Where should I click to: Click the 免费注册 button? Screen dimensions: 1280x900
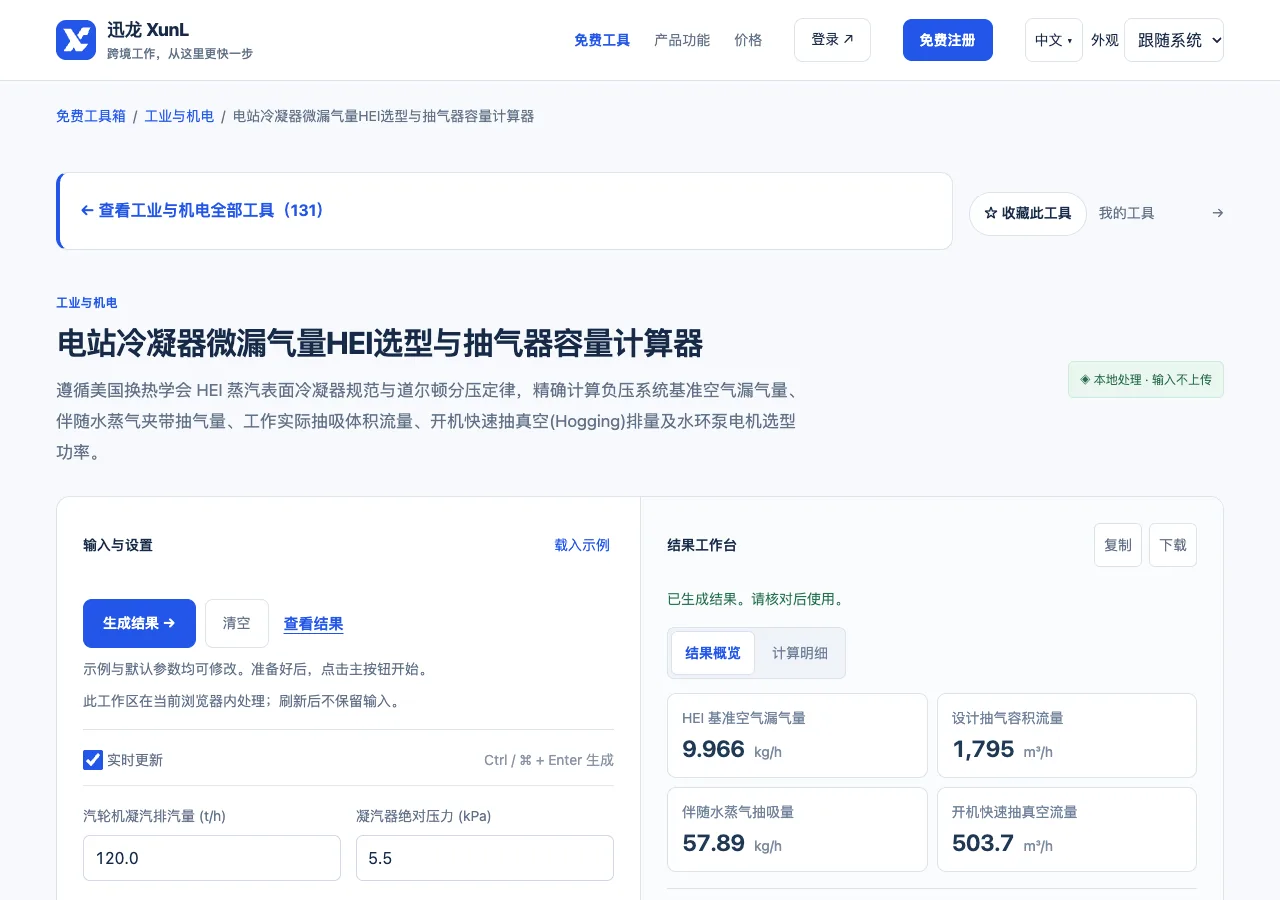click(x=948, y=40)
